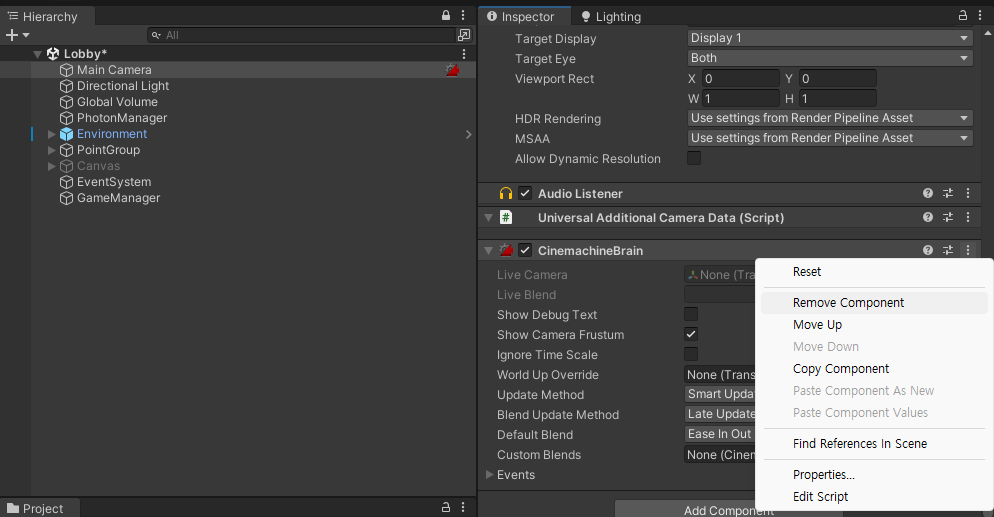The width and height of the screenshot is (994, 517).
Task: Disable the Audio Listener component checkbox
Action: [525, 193]
